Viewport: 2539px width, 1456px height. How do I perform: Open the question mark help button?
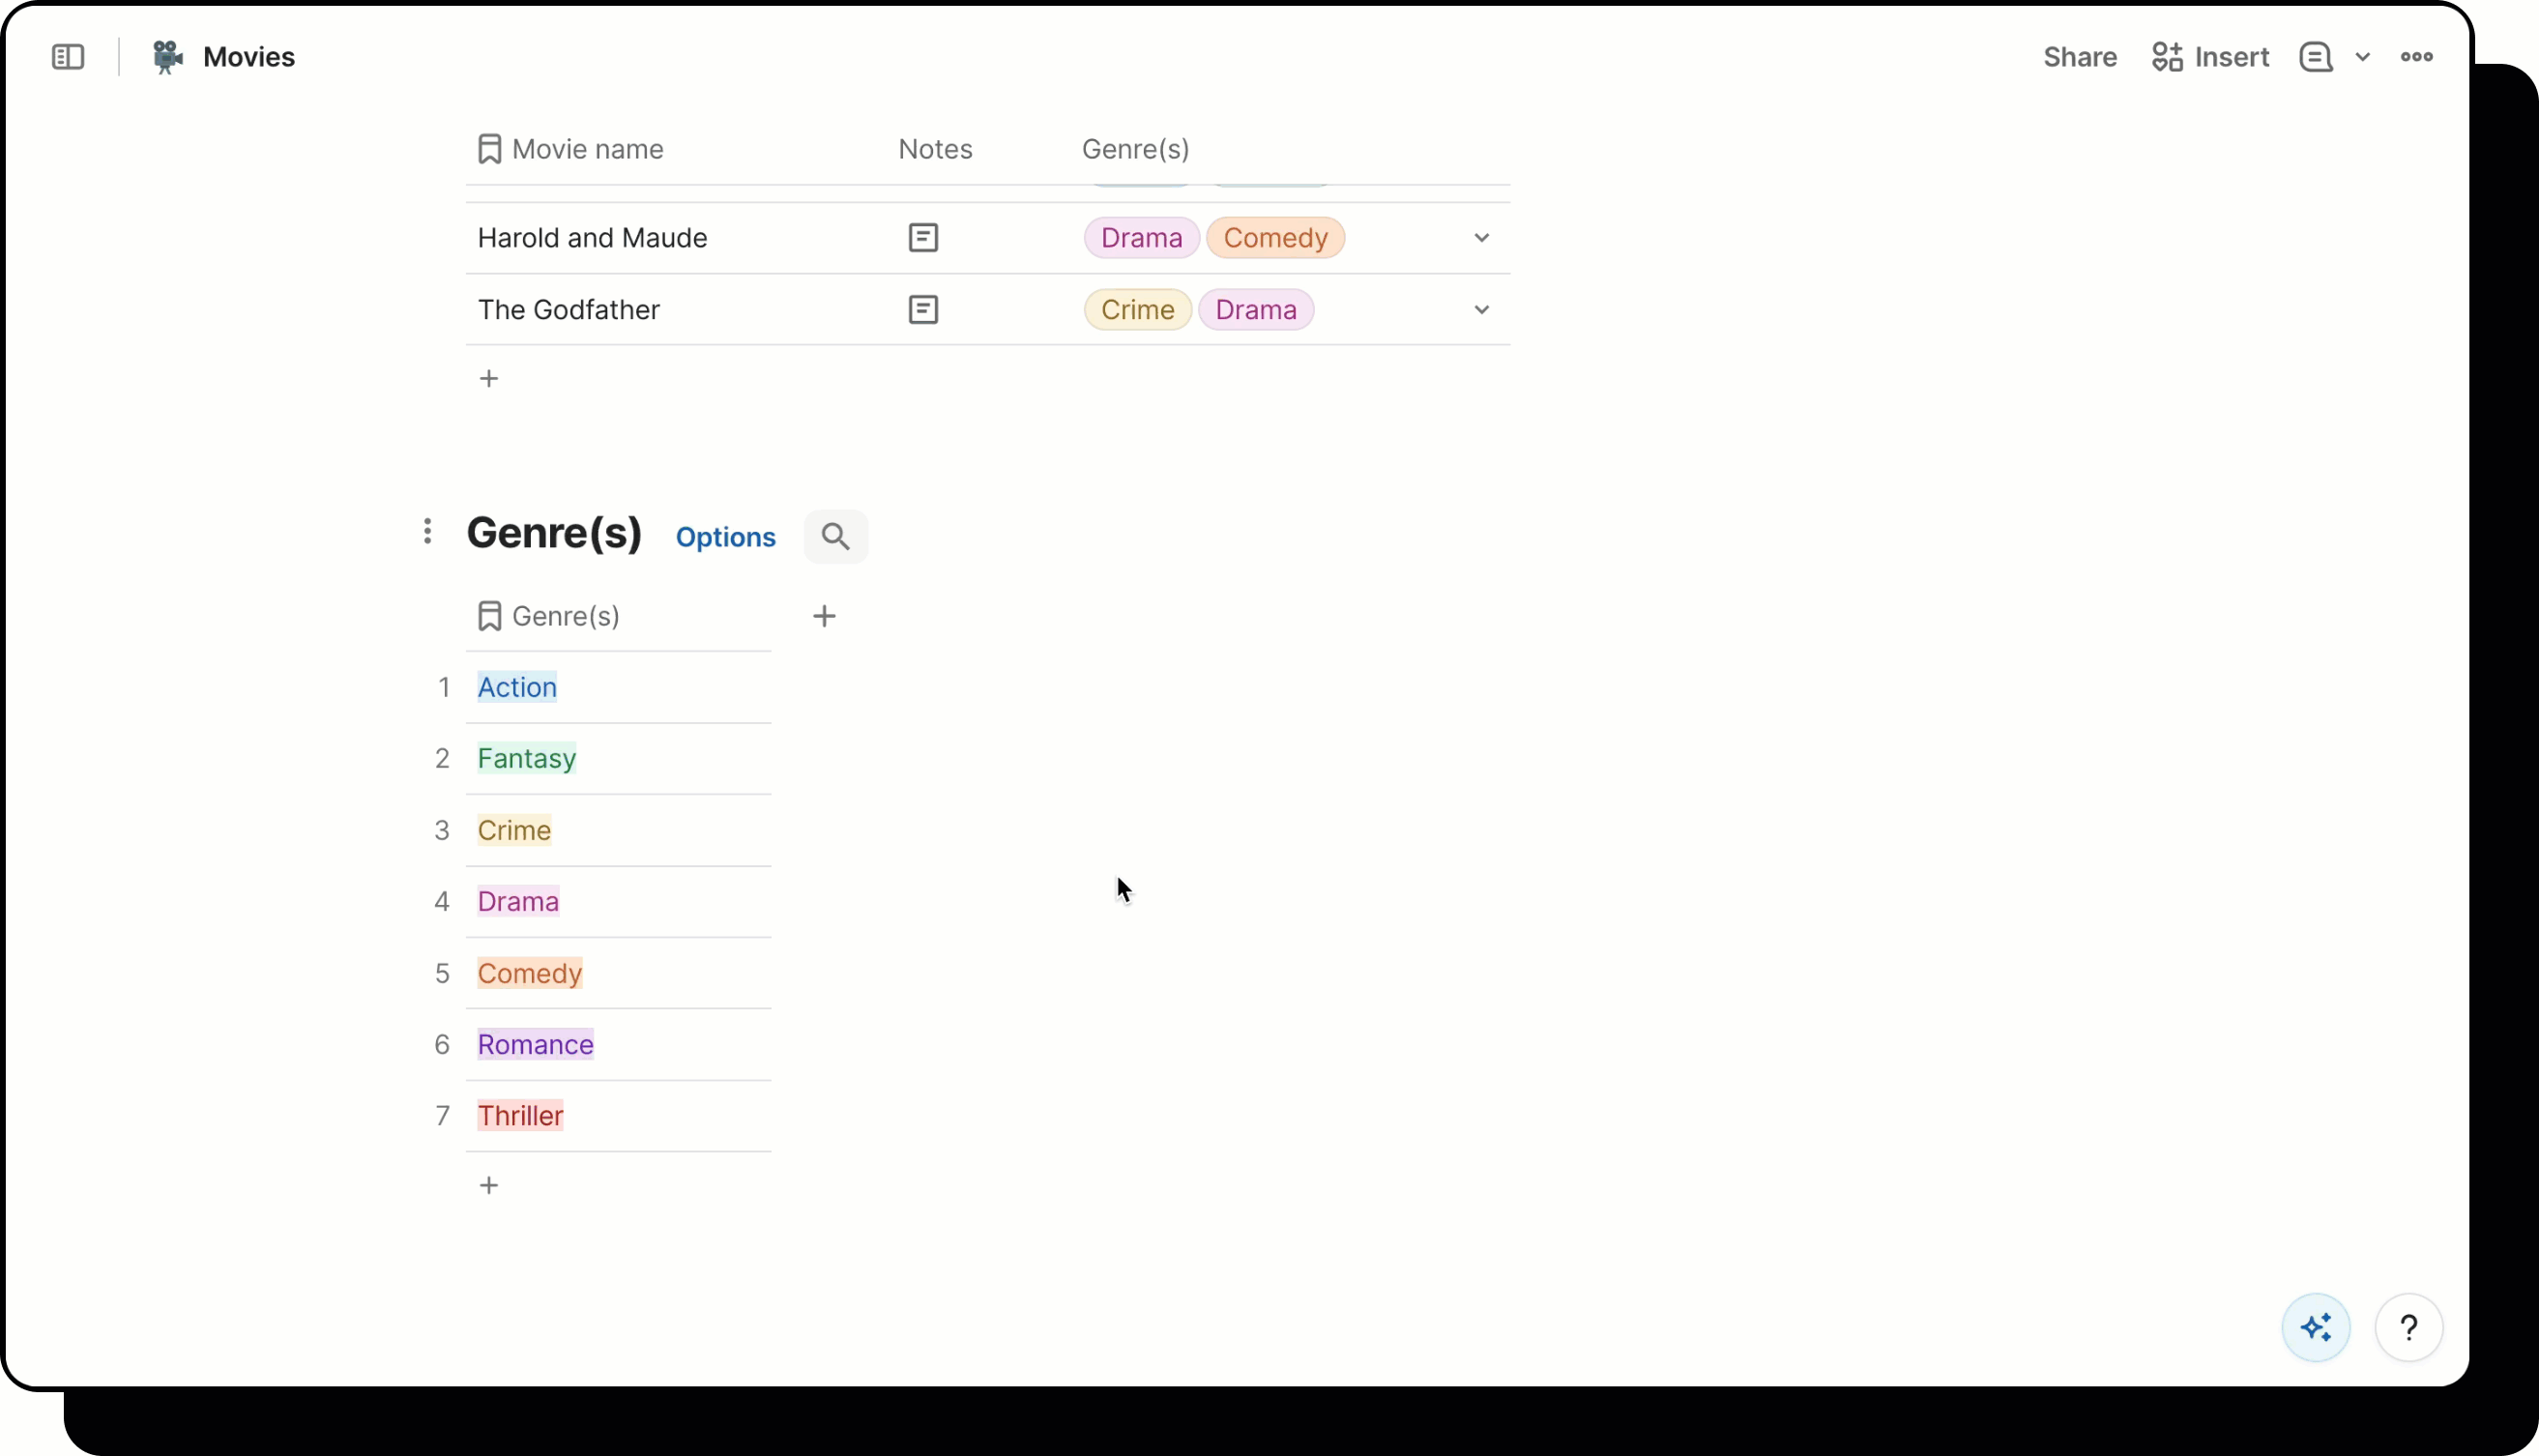click(2408, 1328)
